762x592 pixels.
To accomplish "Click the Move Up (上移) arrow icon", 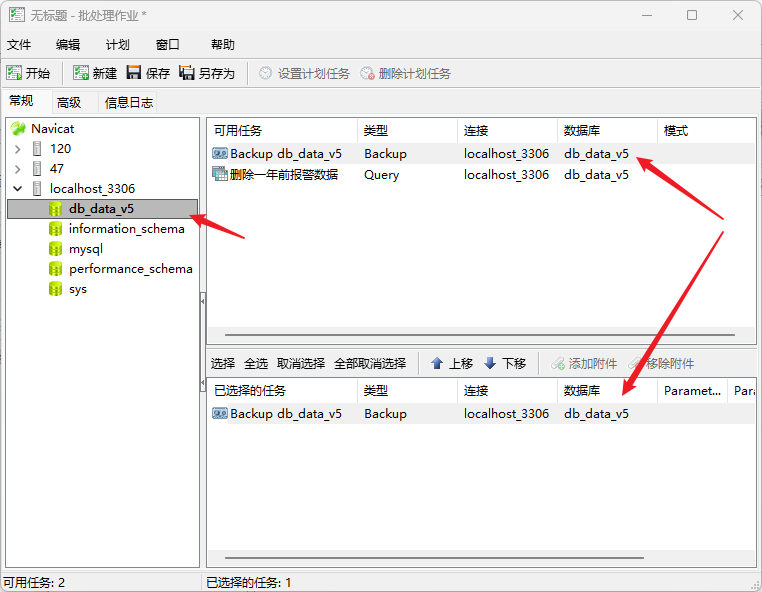I will [437, 363].
